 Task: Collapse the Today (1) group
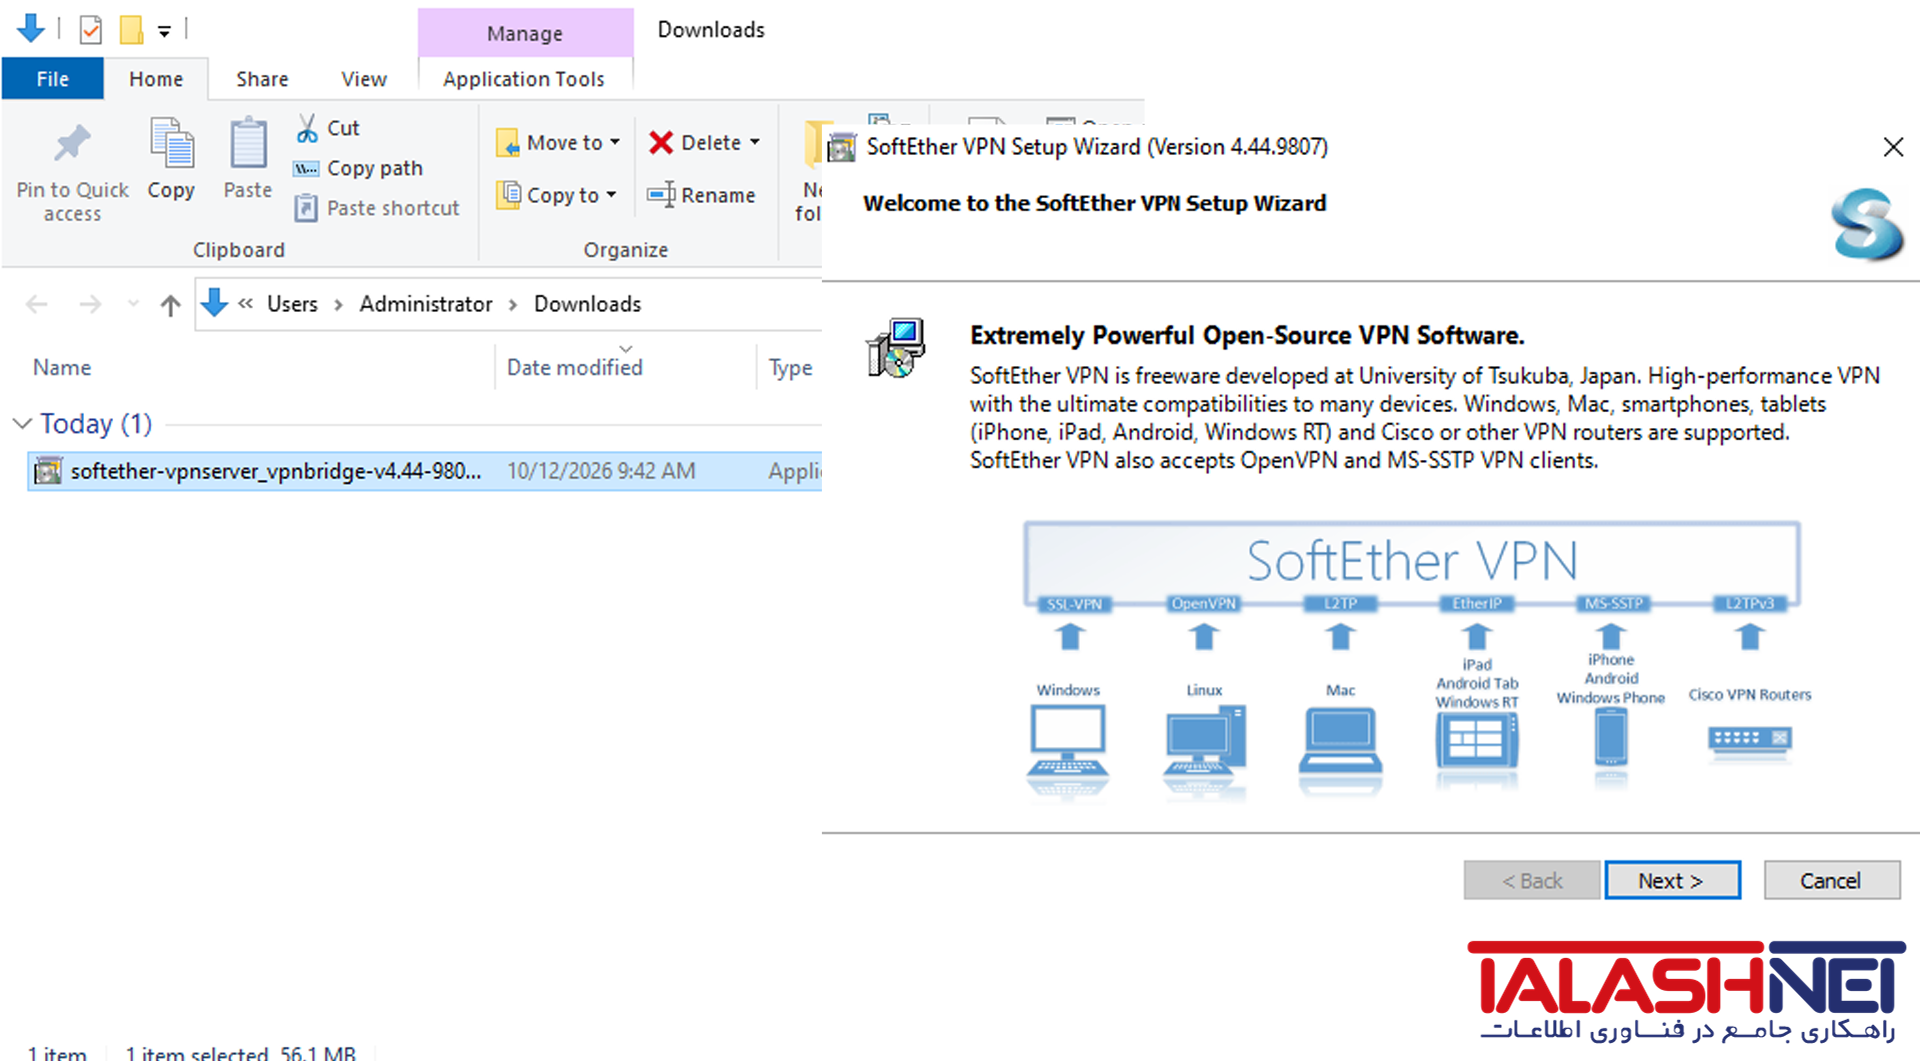[x=22, y=424]
